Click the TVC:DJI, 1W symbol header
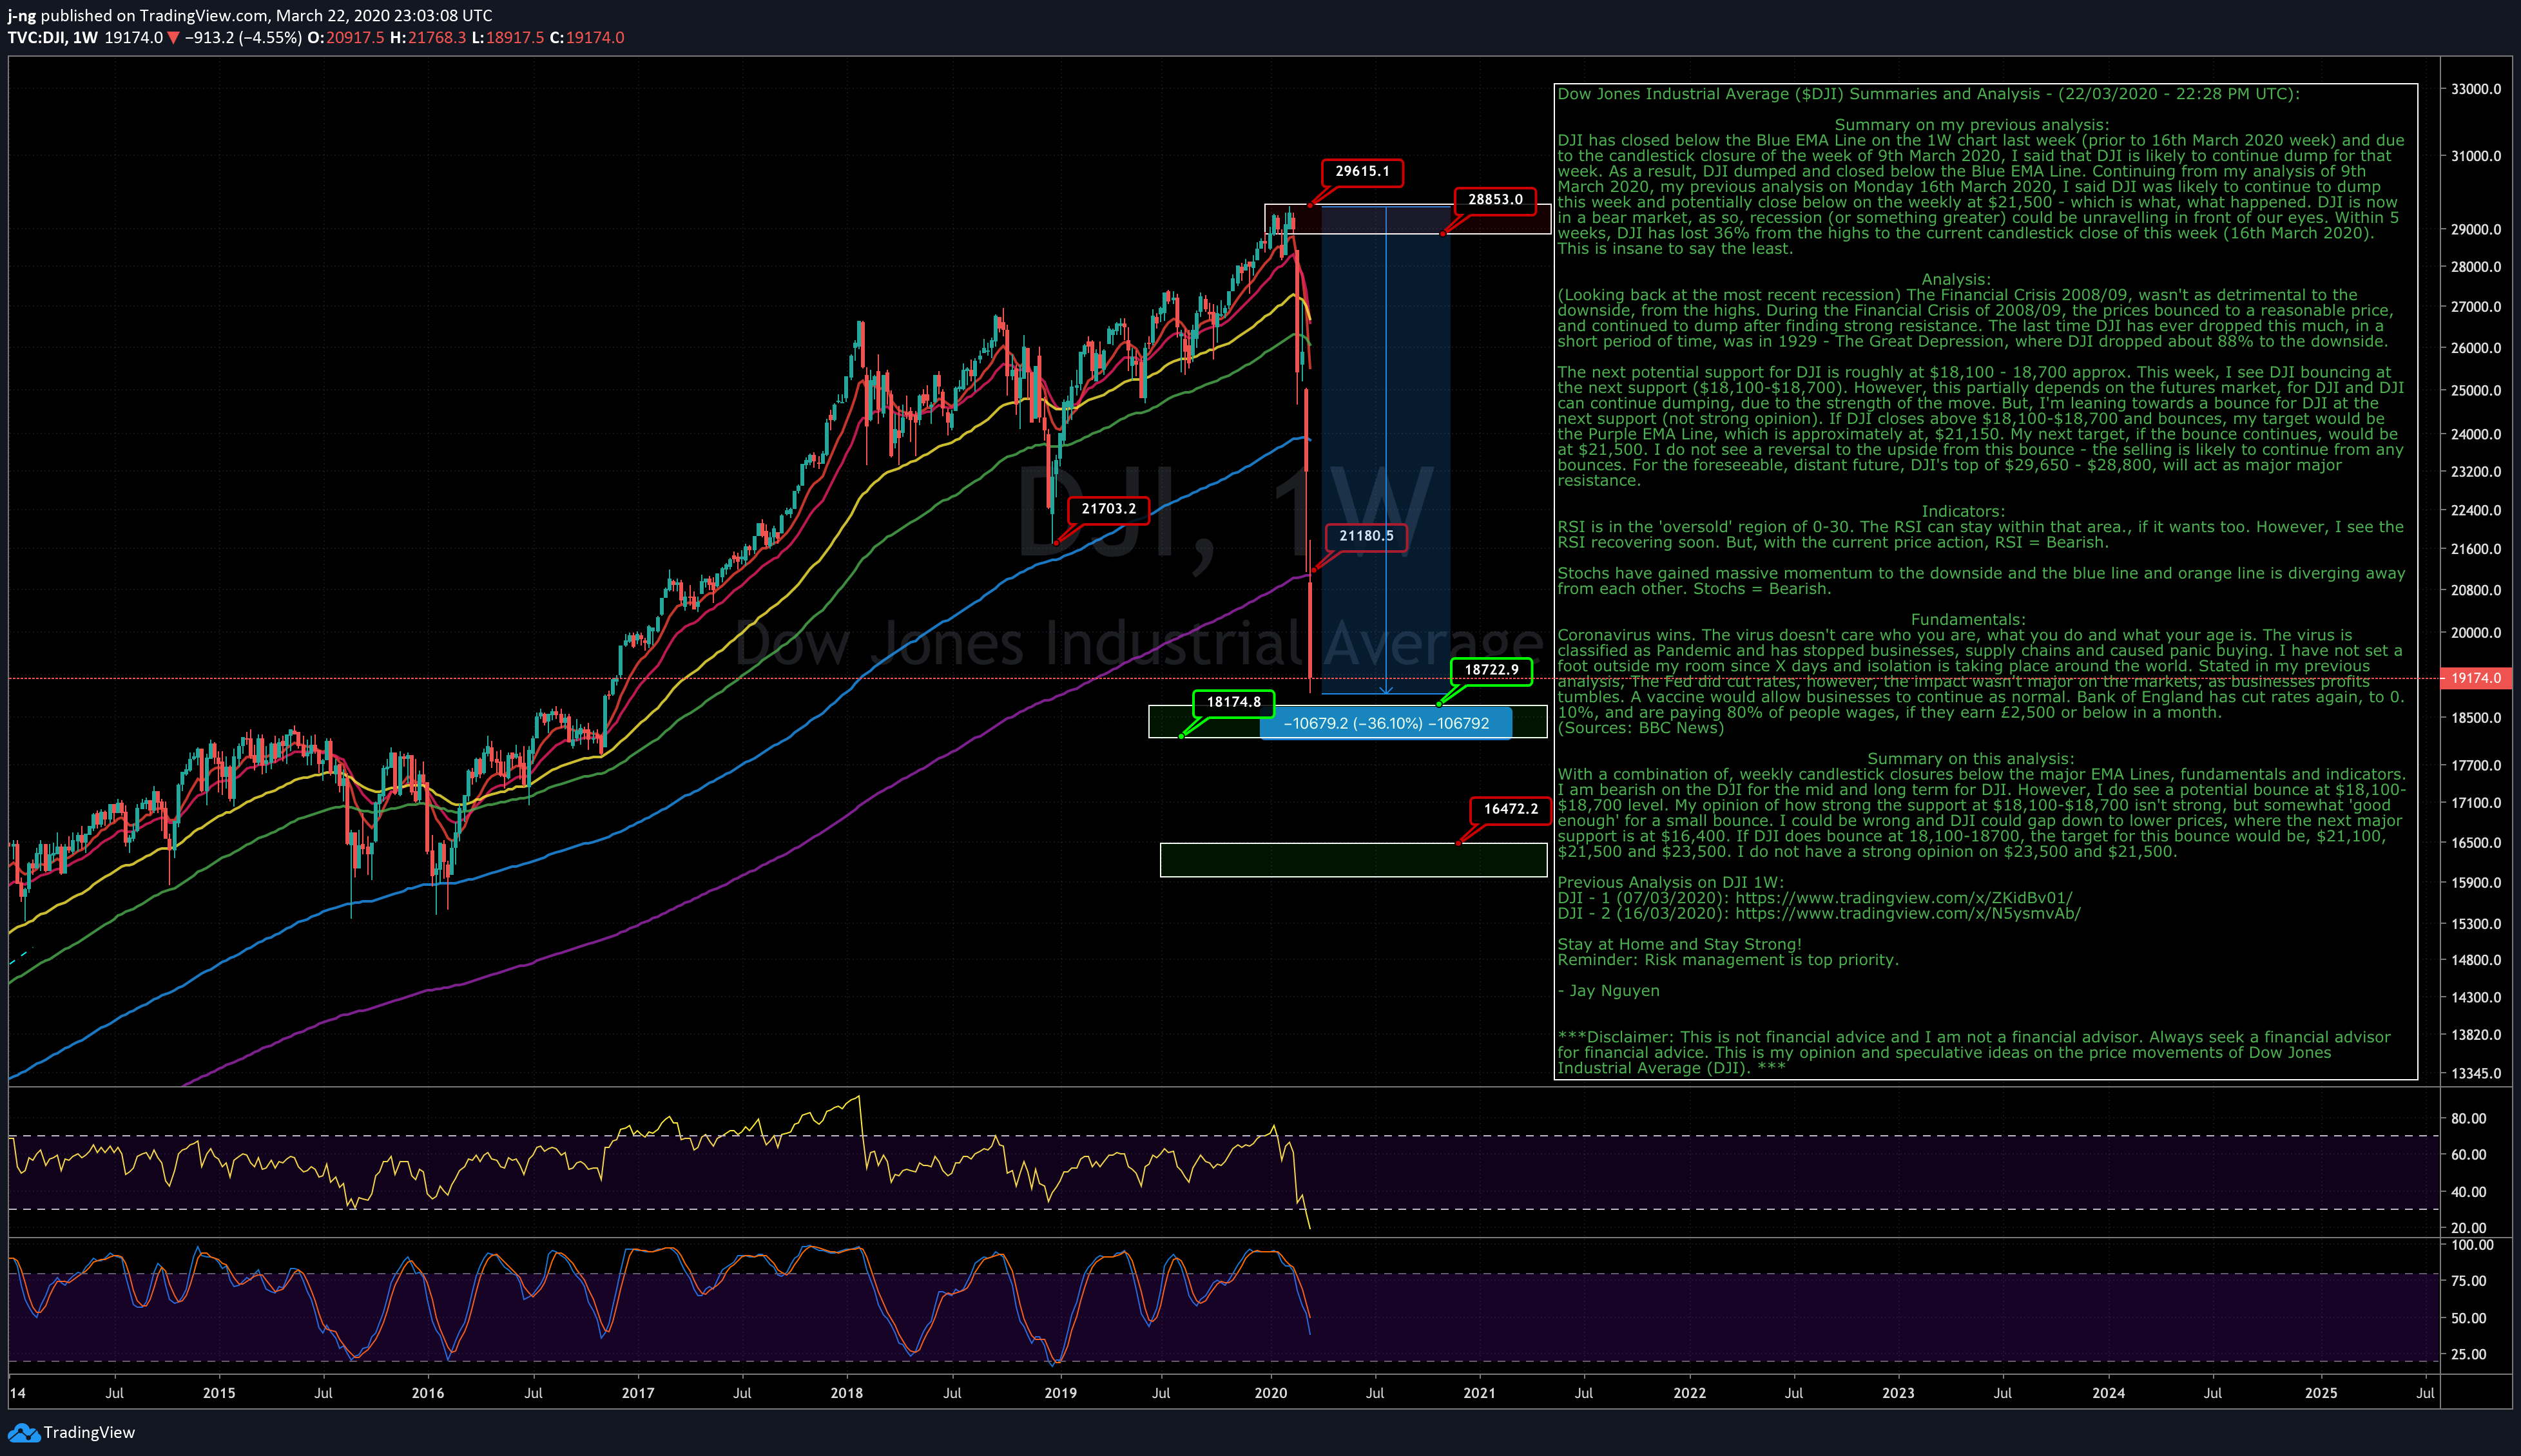This screenshot has width=2521, height=1456. click(x=53, y=38)
